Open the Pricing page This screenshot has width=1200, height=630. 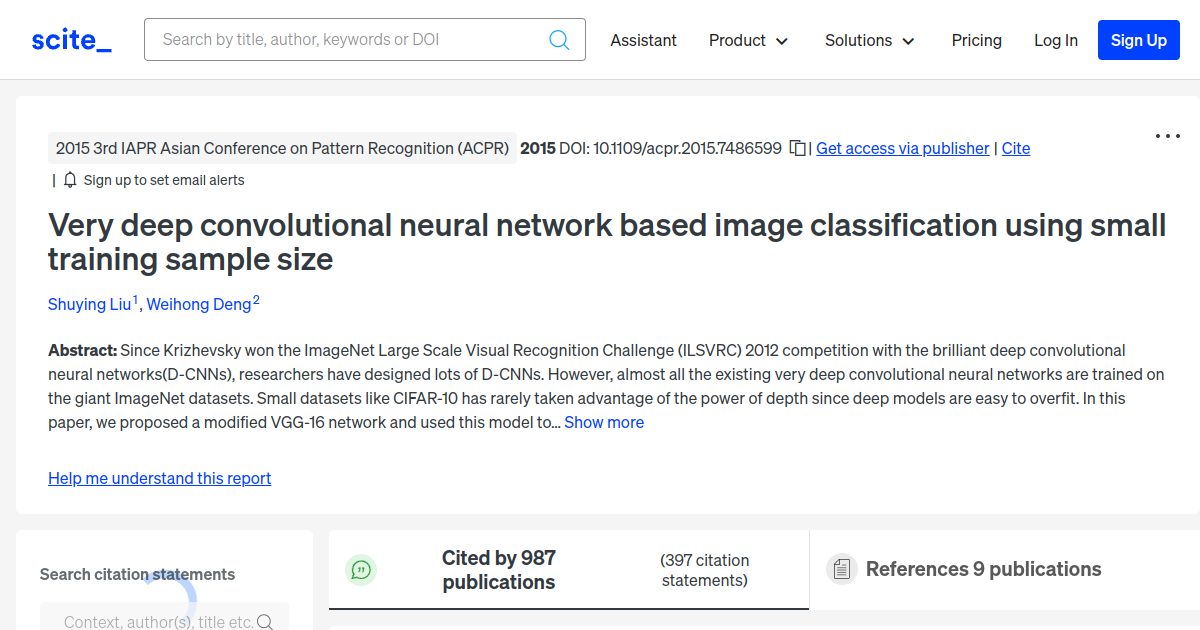coord(976,40)
